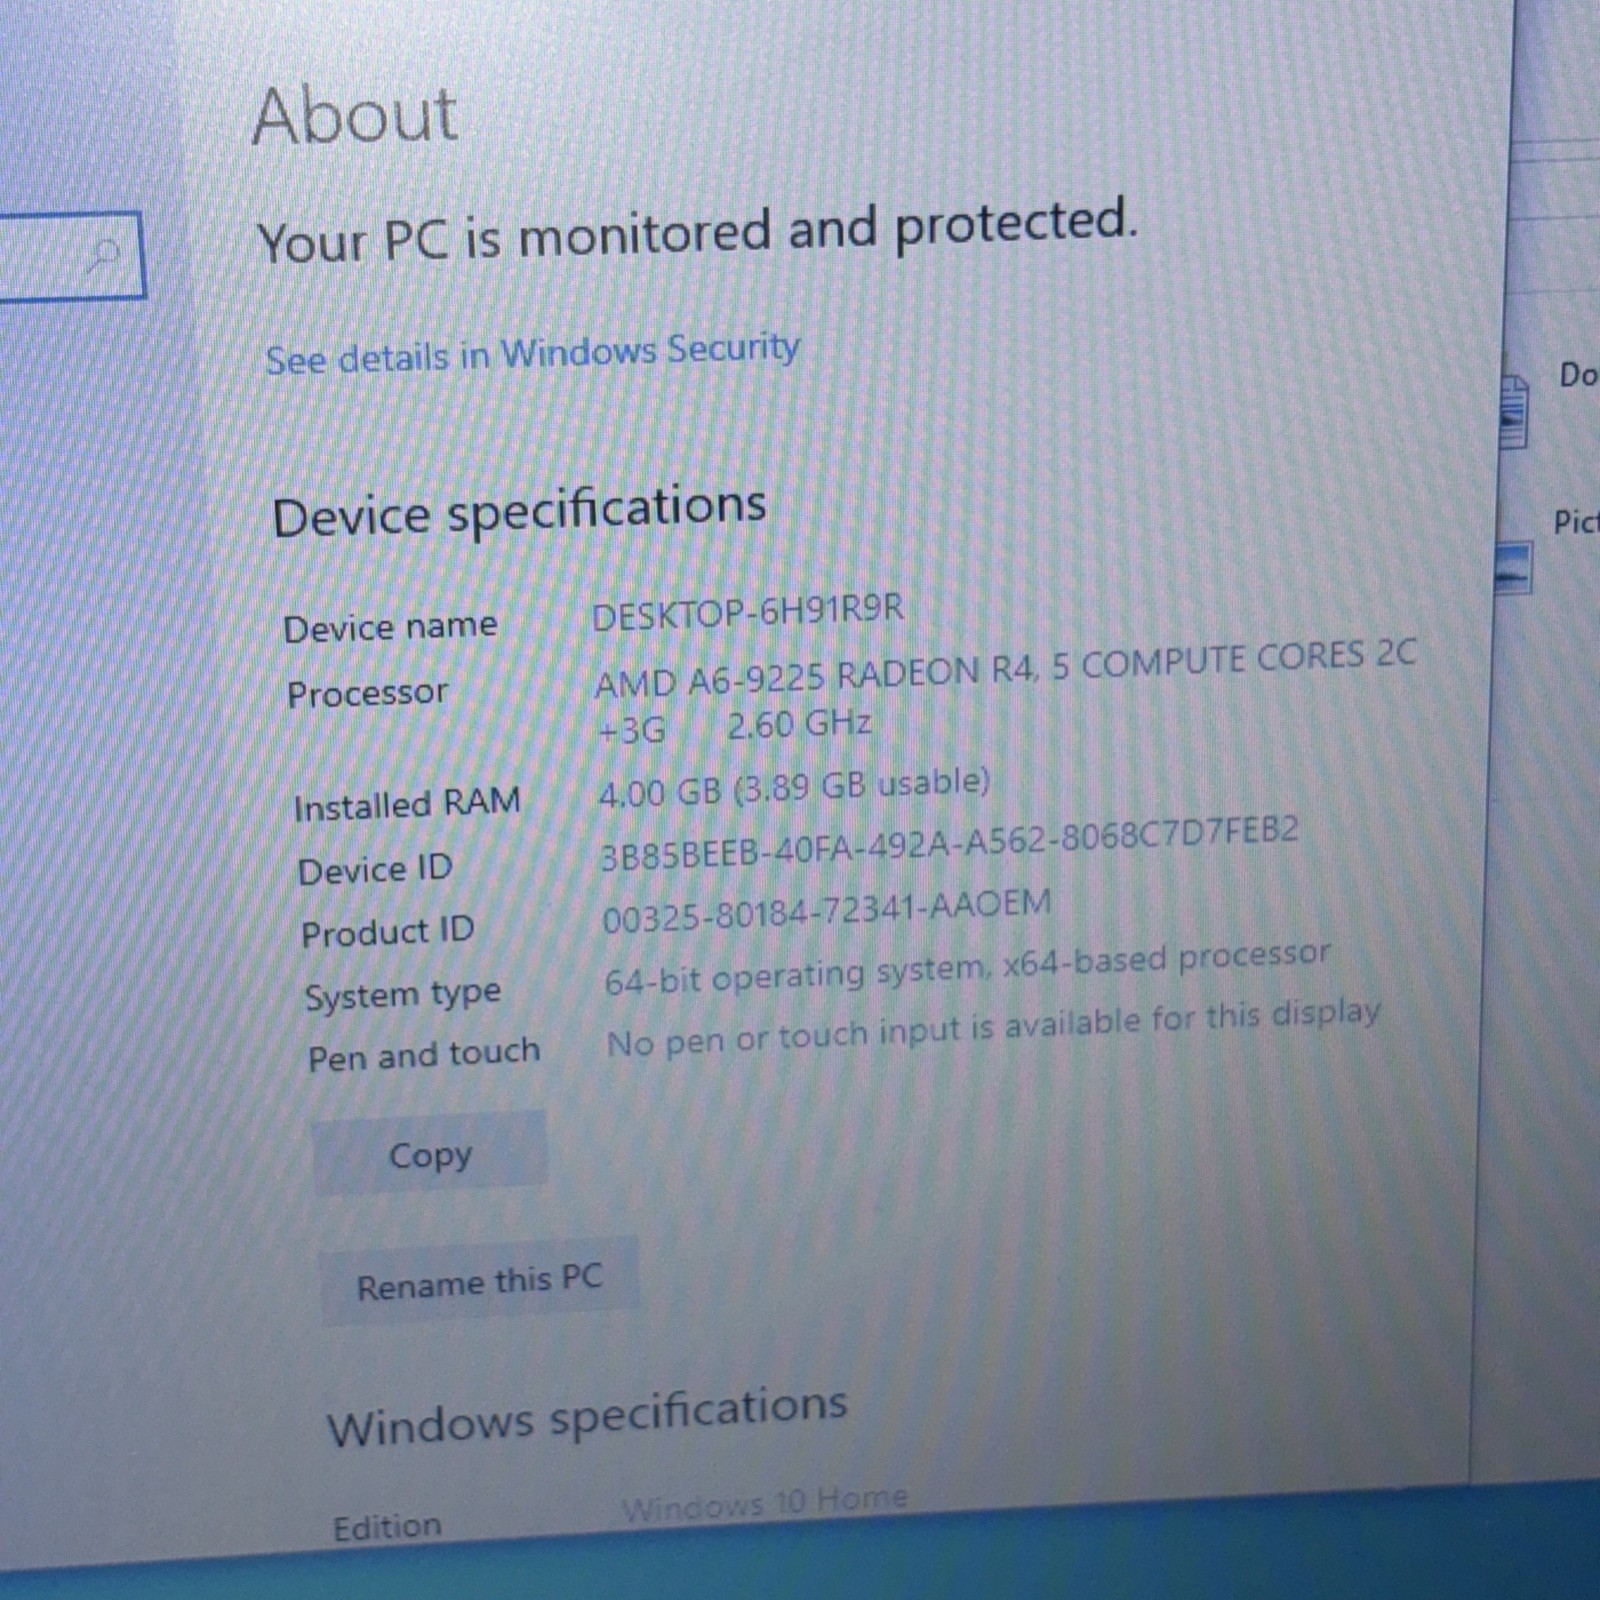Click the Your PC is monitored and protected text
This screenshot has width=1600, height=1600.
point(697,232)
